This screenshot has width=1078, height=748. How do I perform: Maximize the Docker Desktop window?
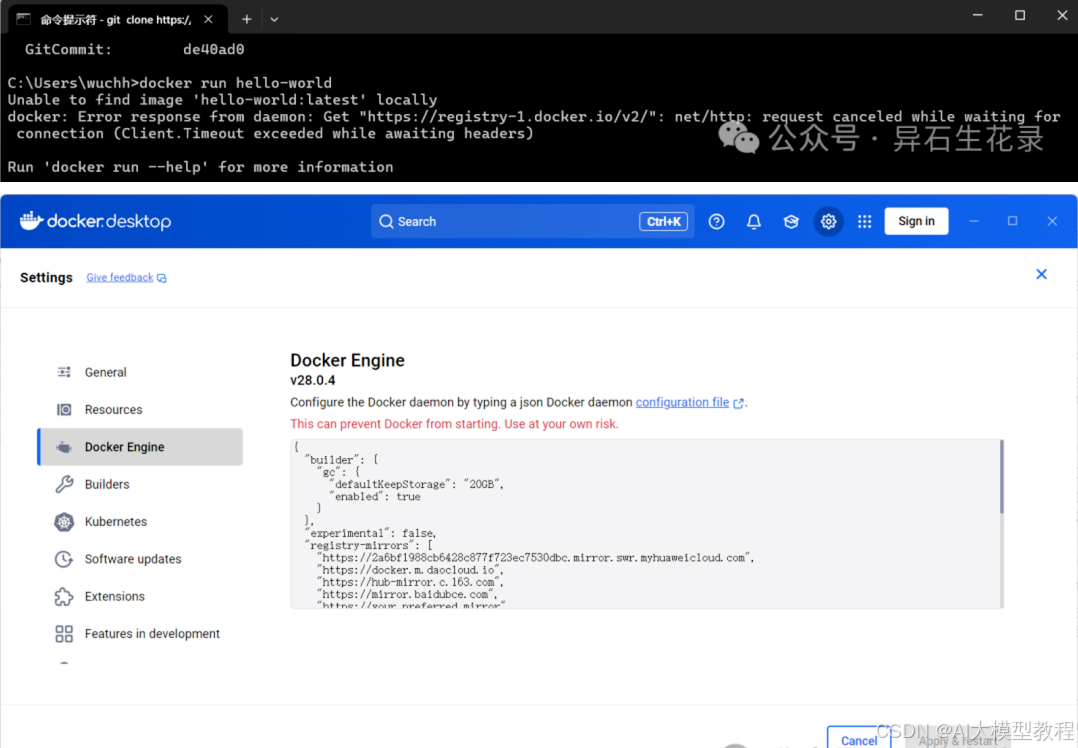[1013, 221]
